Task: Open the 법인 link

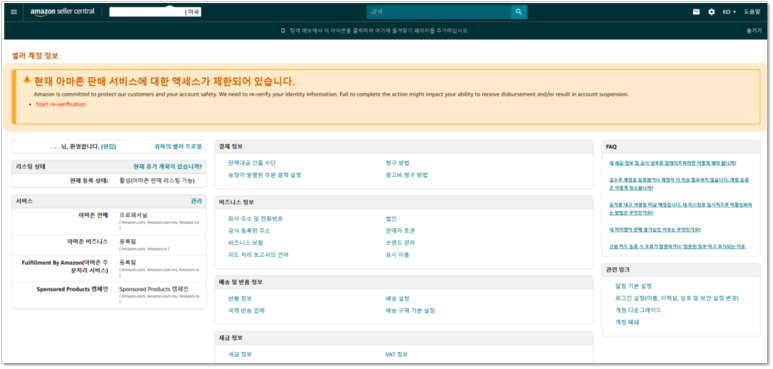Action: pyautogui.click(x=391, y=219)
